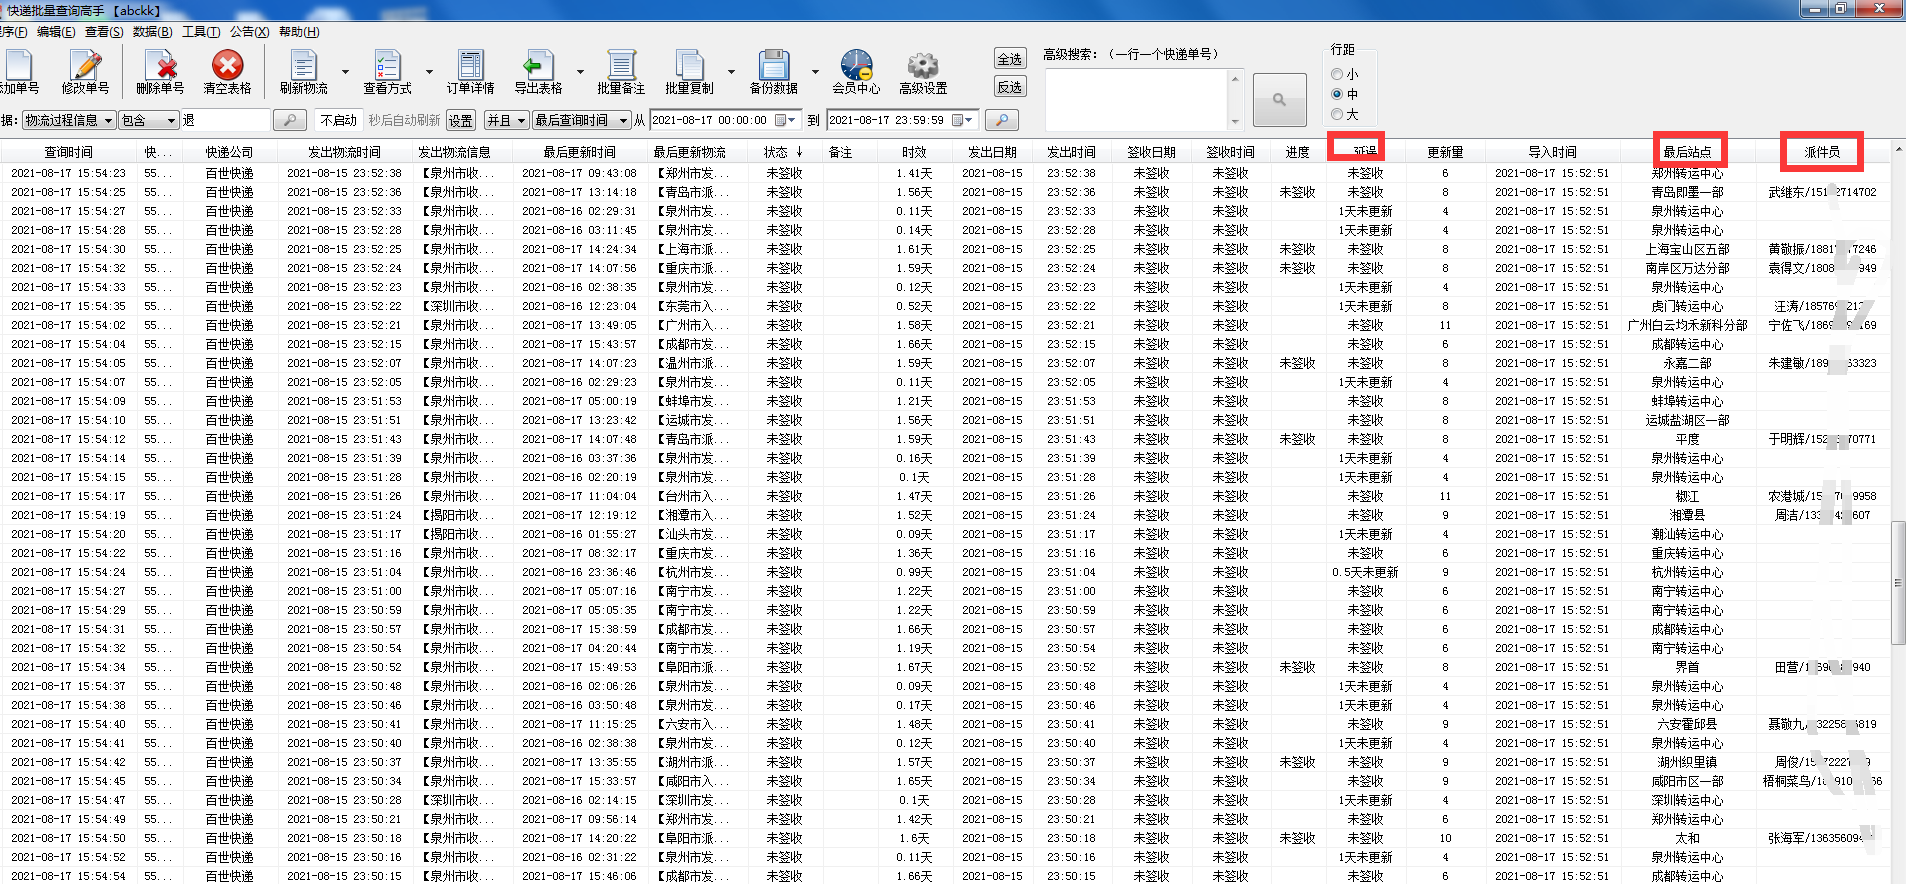Click the 派件员 column header

tap(1821, 152)
